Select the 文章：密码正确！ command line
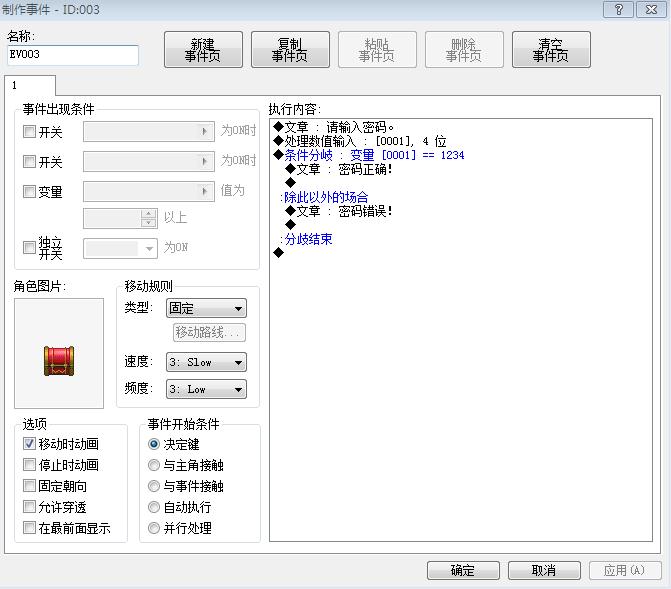 (339, 169)
